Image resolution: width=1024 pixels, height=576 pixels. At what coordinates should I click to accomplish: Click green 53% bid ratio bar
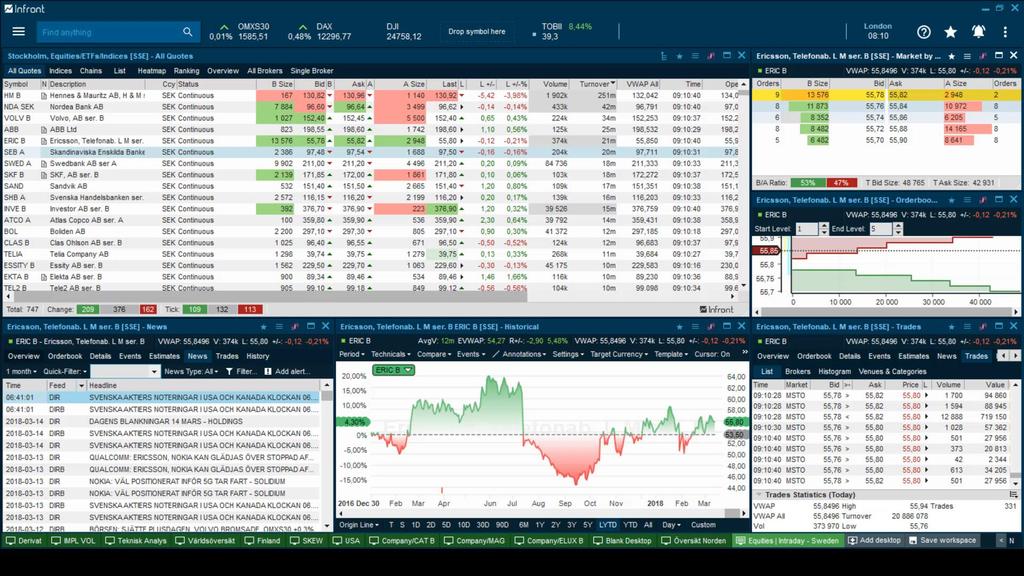tap(808, 183)
